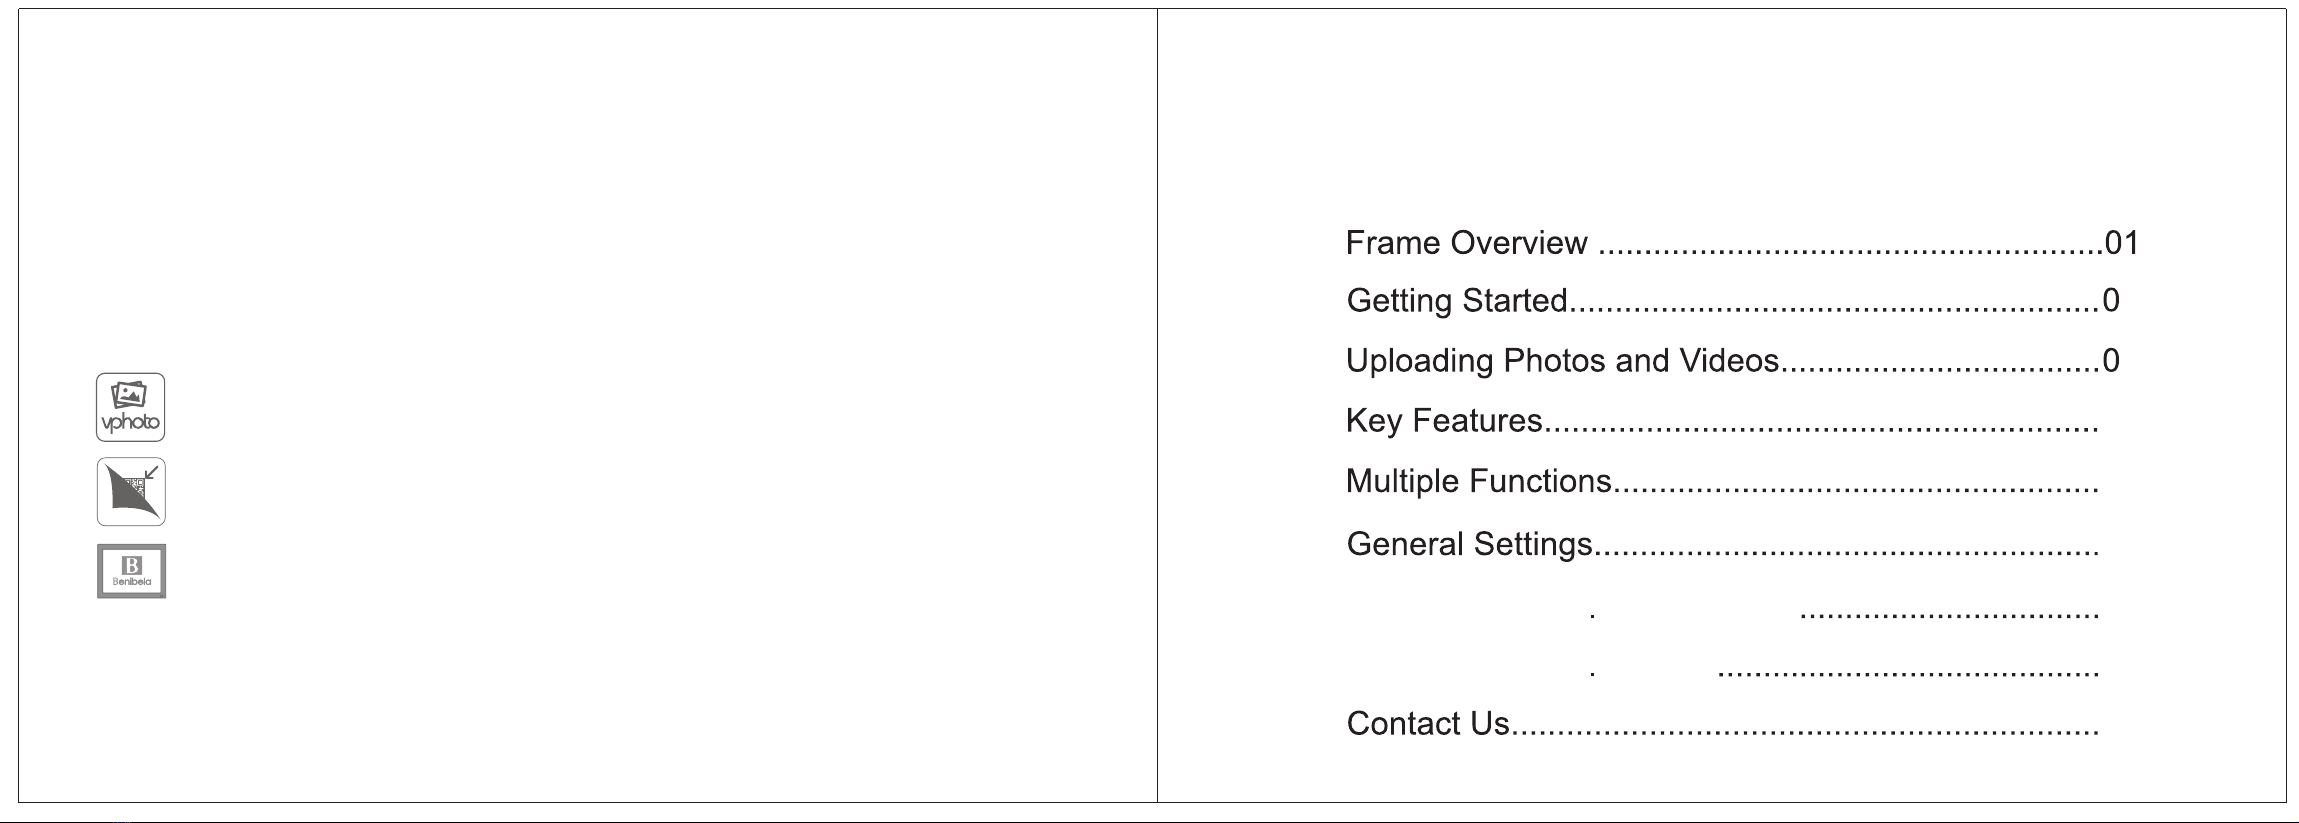Click the dot leader following General Settings
2299x823 pixels.
[1848, 553]
